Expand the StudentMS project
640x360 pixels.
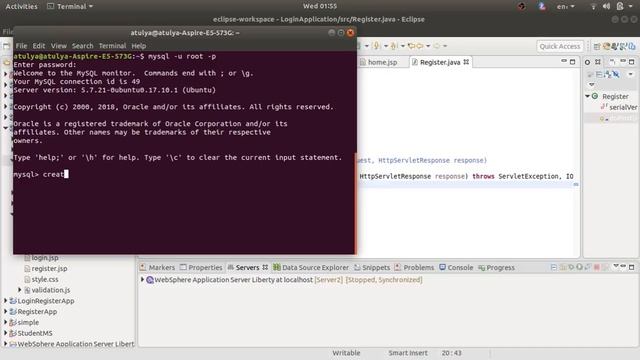click(6, 333)
